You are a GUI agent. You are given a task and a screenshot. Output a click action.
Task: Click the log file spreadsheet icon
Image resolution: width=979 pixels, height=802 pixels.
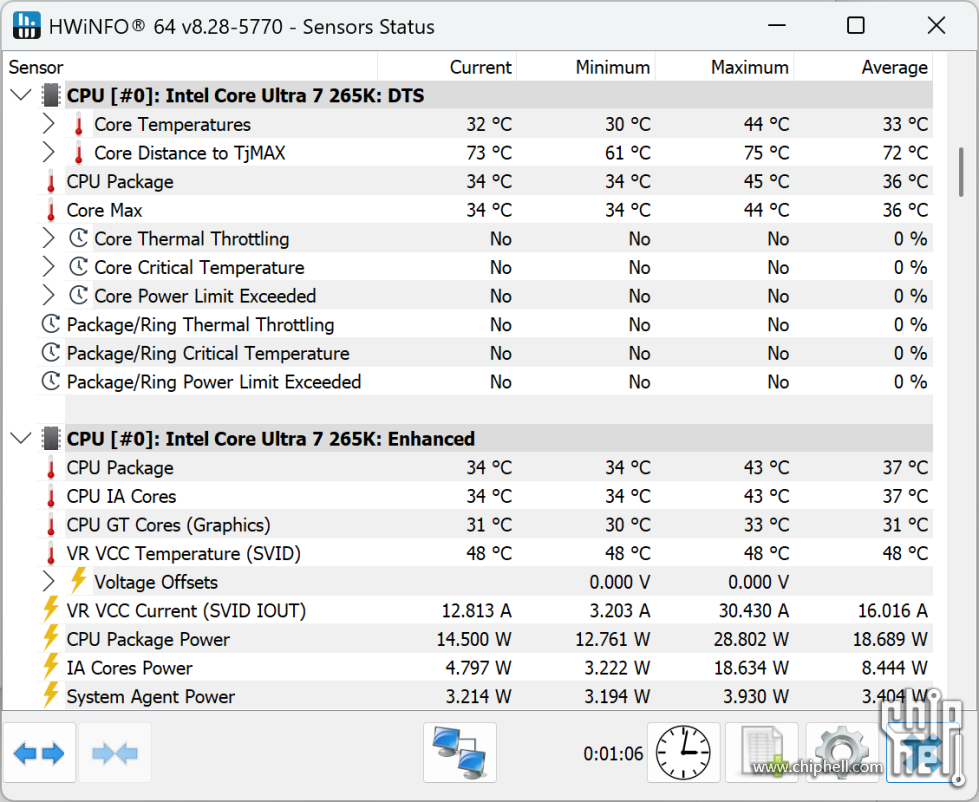(x=762, y=753)
